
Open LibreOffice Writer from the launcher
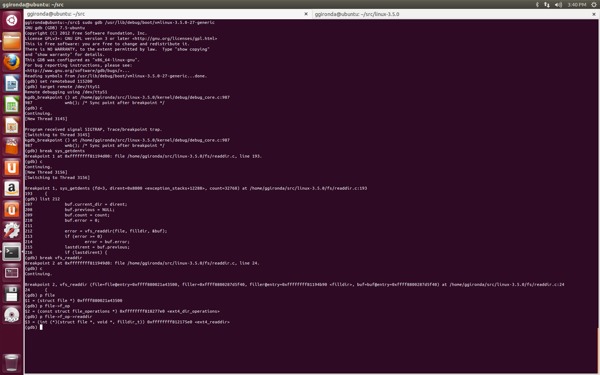[11, 83]
